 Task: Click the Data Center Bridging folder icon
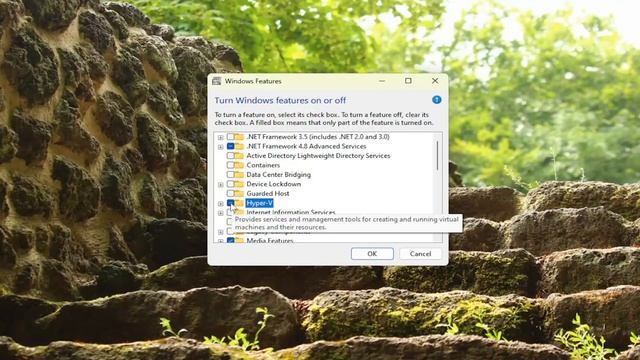tap(239, 174)
